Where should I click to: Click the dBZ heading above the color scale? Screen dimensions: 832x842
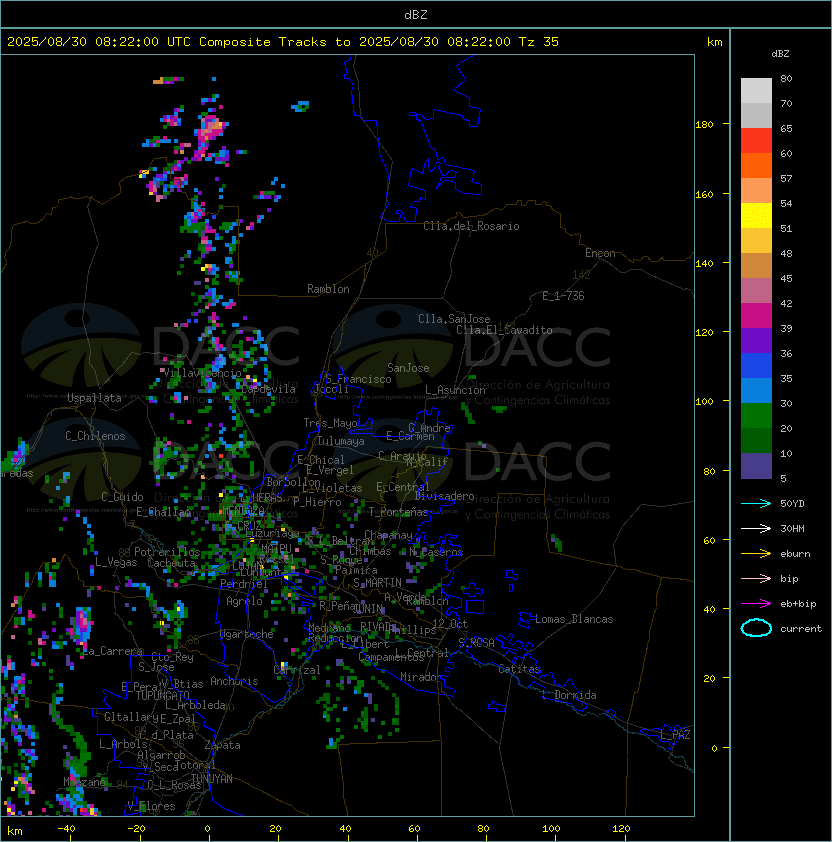pos(780,54)
